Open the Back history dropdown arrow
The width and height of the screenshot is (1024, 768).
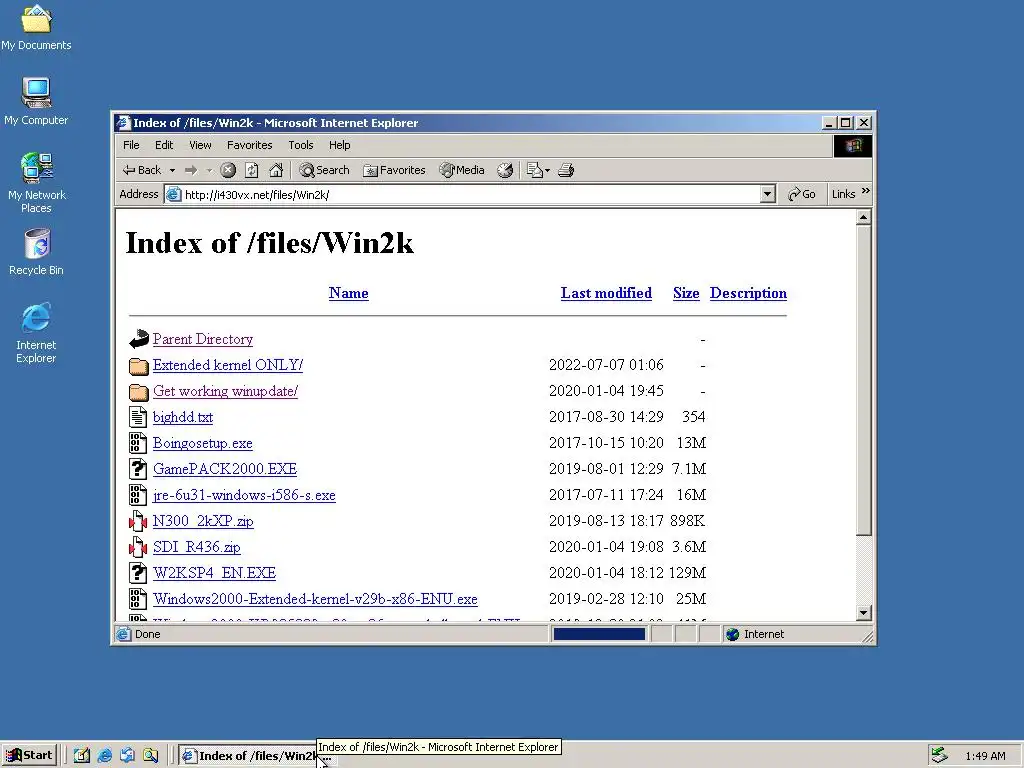pyautogui.click(x=172, y=170)
